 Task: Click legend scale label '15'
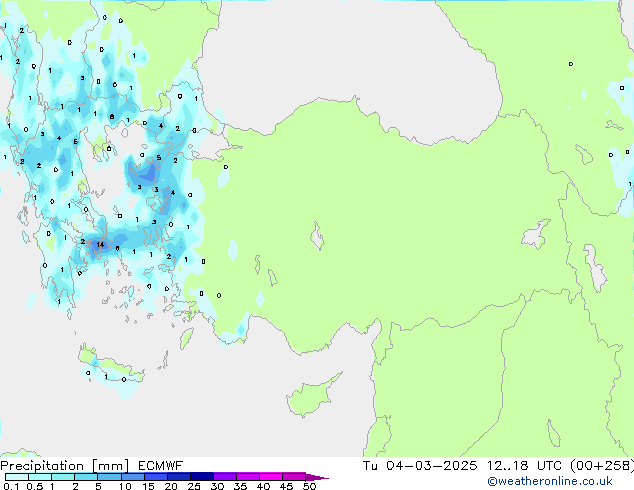click(x=148, y=486)
